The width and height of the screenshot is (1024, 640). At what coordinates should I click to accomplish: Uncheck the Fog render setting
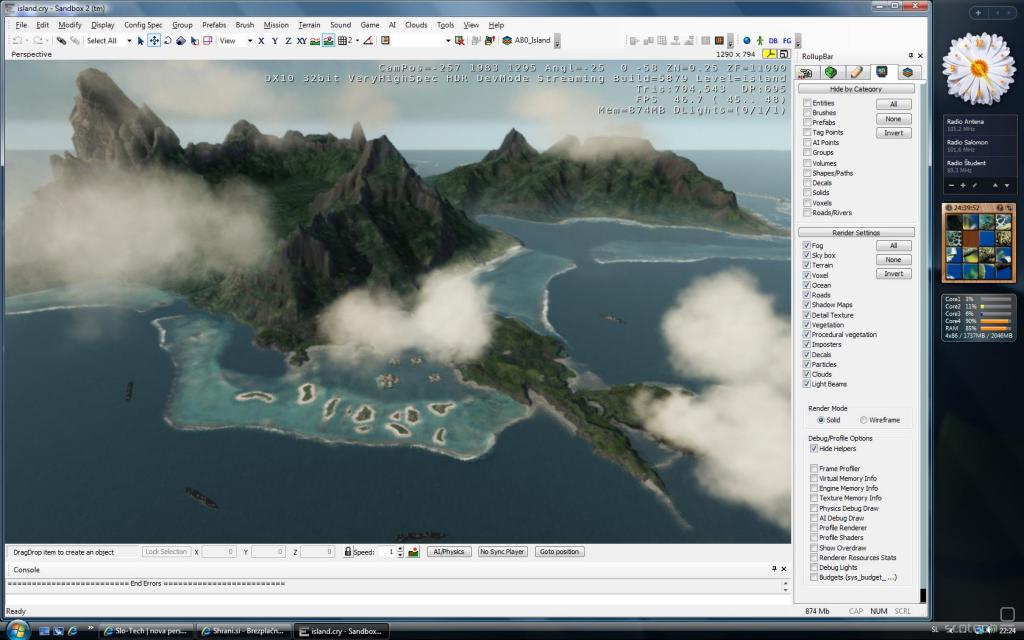[x=807, y=246]
